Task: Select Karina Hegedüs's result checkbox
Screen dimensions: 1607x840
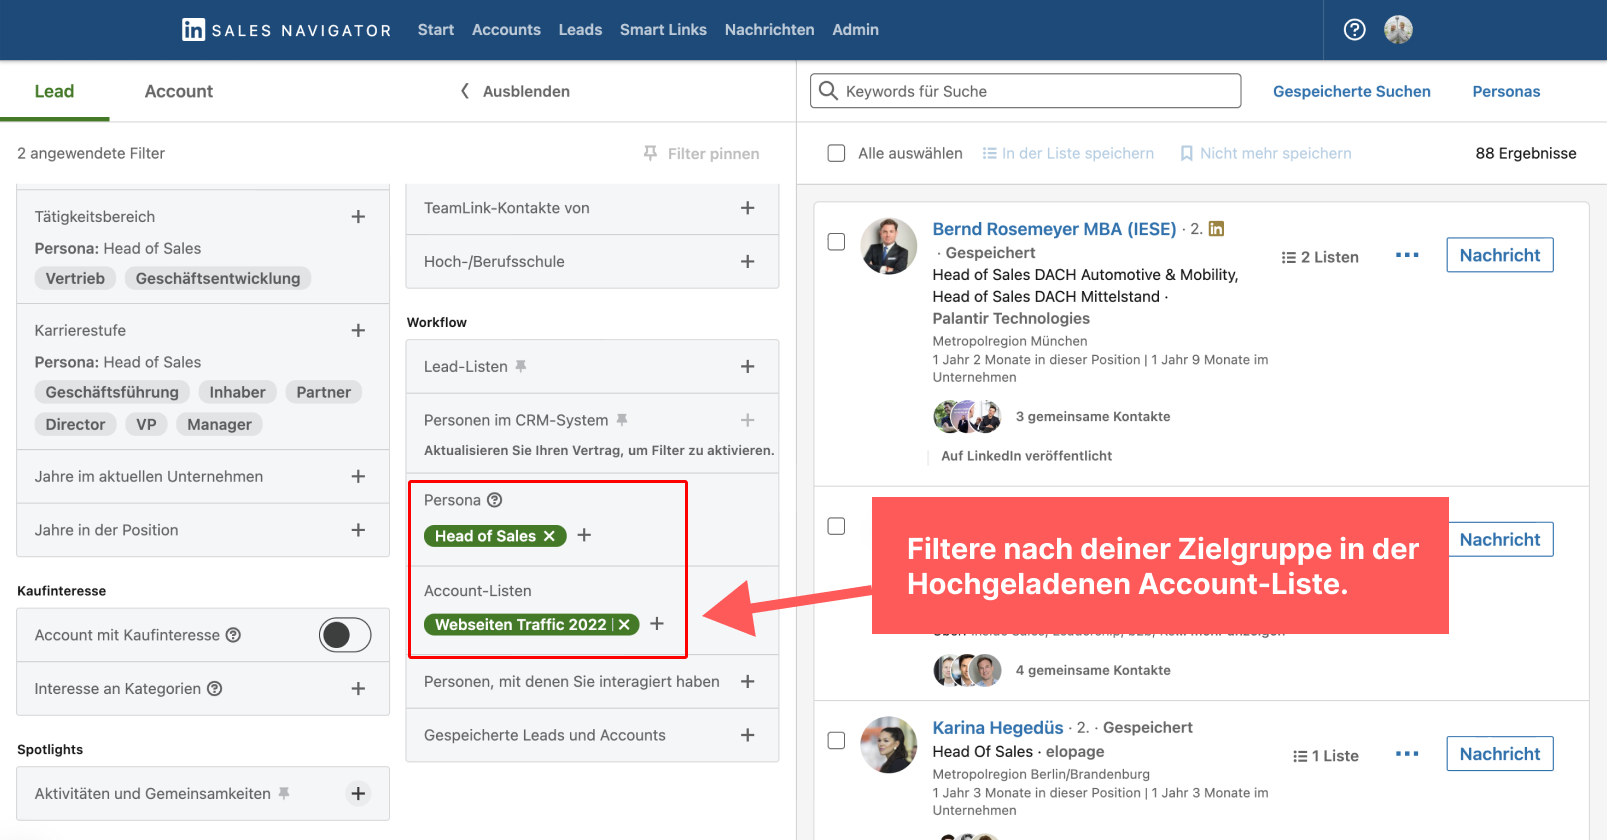Action: (x=837, y=741)
